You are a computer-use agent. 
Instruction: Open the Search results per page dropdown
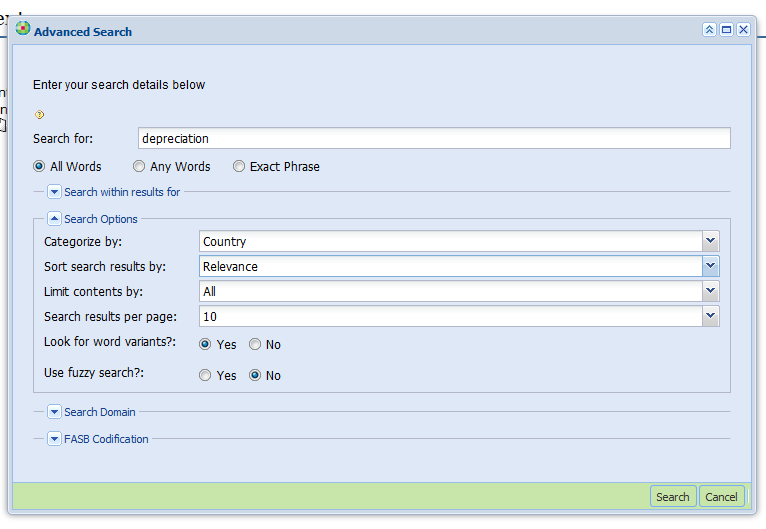710,317
